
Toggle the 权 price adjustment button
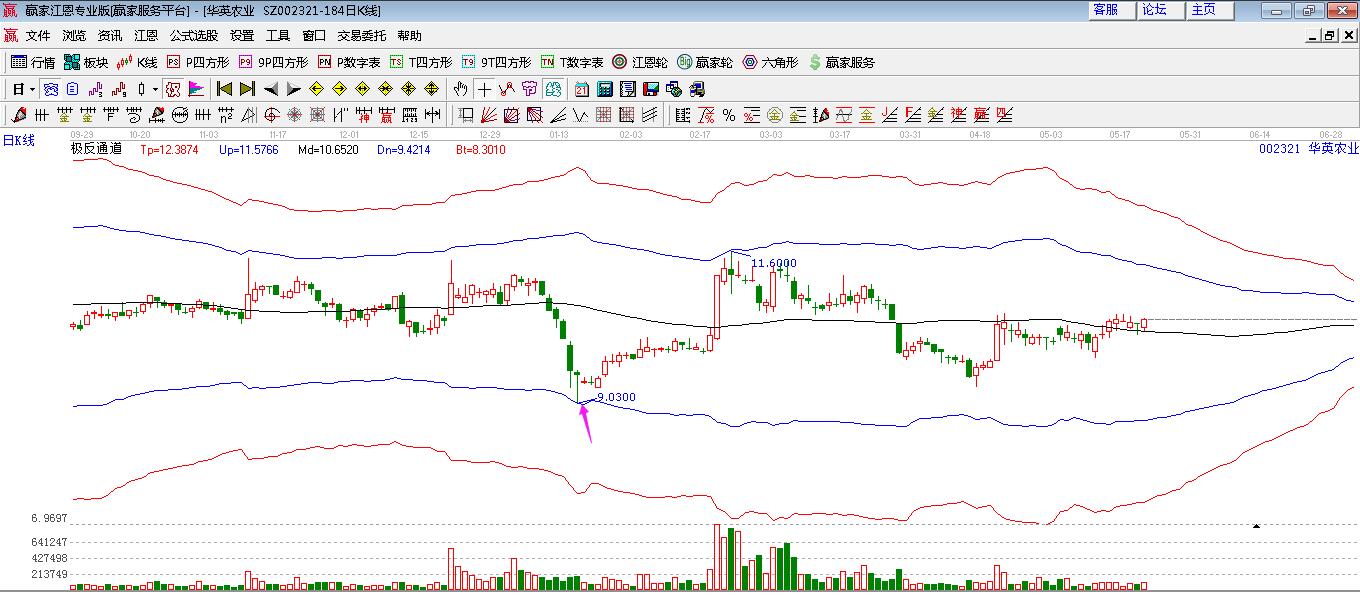(x=173, y=89)
